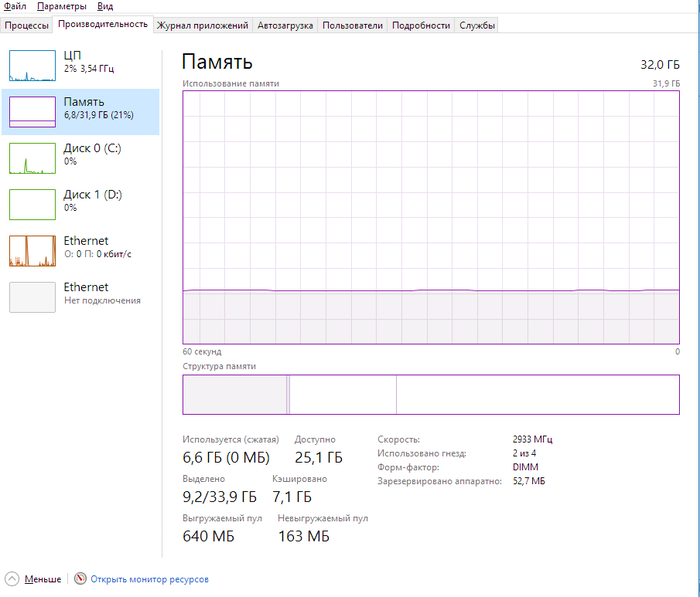Screen dimensions: 700x597
Task: Switch to the Автозагрузка tab
Action: coord(285,25)
